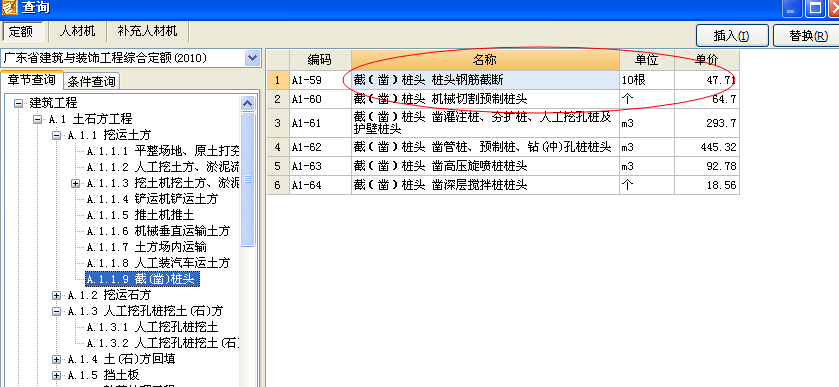Select tree item A.1.1.8 人工装汽车运土方
839x387 pixels.
[158, 263]
